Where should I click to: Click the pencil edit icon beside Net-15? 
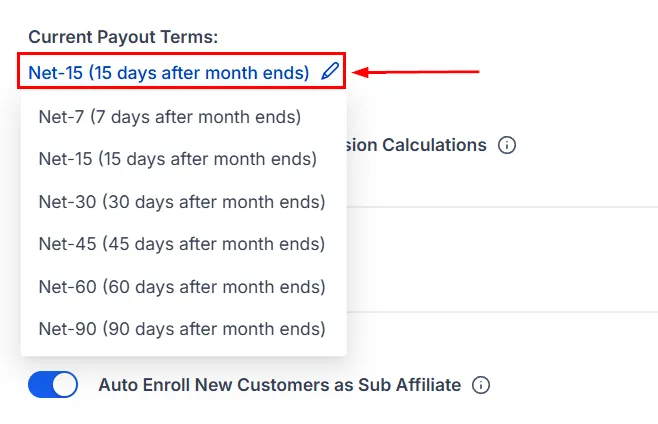(x=330, y=71)
